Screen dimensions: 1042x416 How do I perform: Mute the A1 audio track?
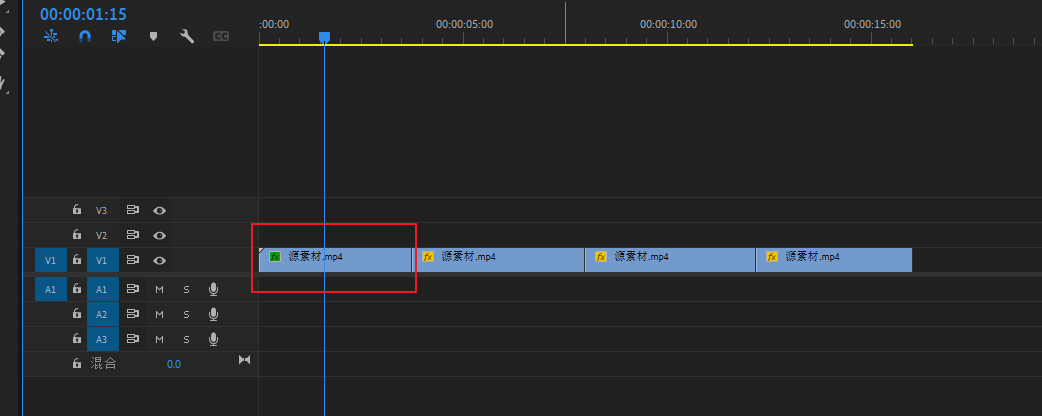click(159, 289)
